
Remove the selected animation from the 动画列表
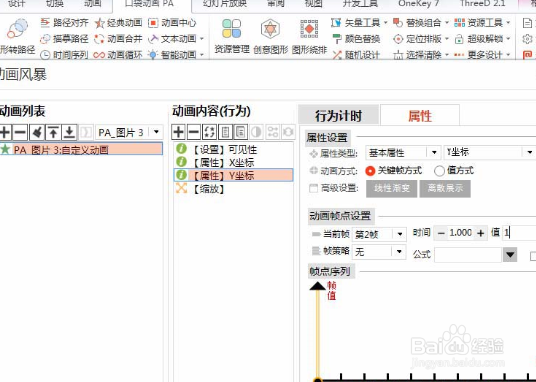(x=20, y=132)
